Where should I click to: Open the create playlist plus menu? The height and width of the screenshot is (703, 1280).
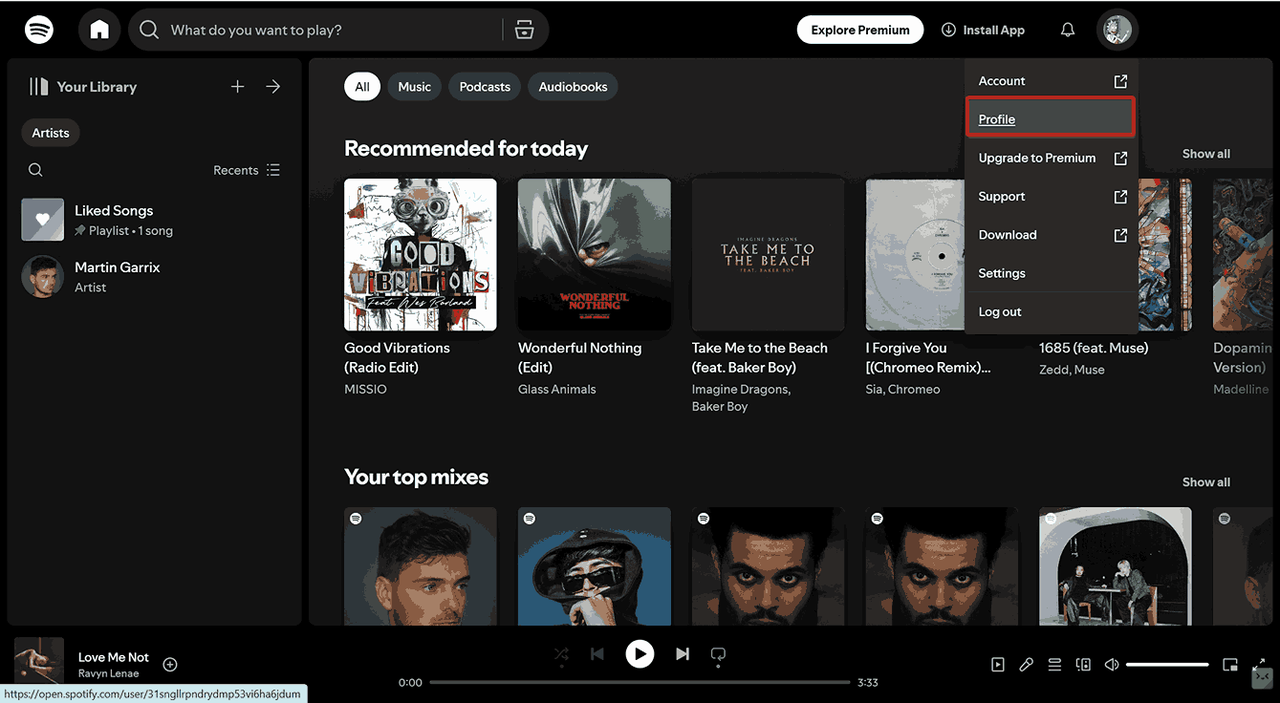tap(237, 87)
